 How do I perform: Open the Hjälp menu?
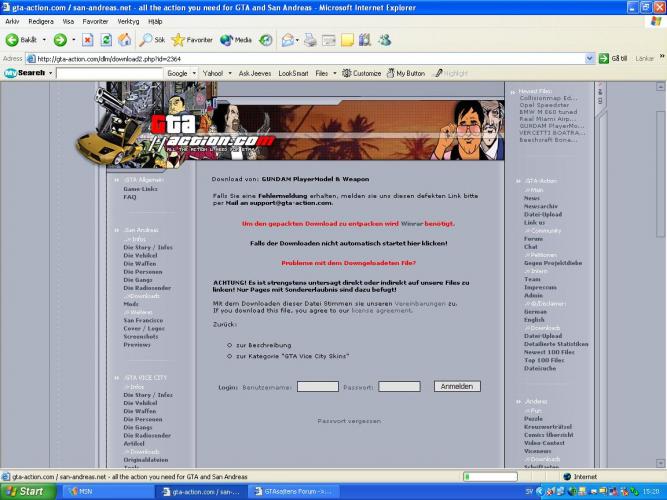tap(155, 21)
